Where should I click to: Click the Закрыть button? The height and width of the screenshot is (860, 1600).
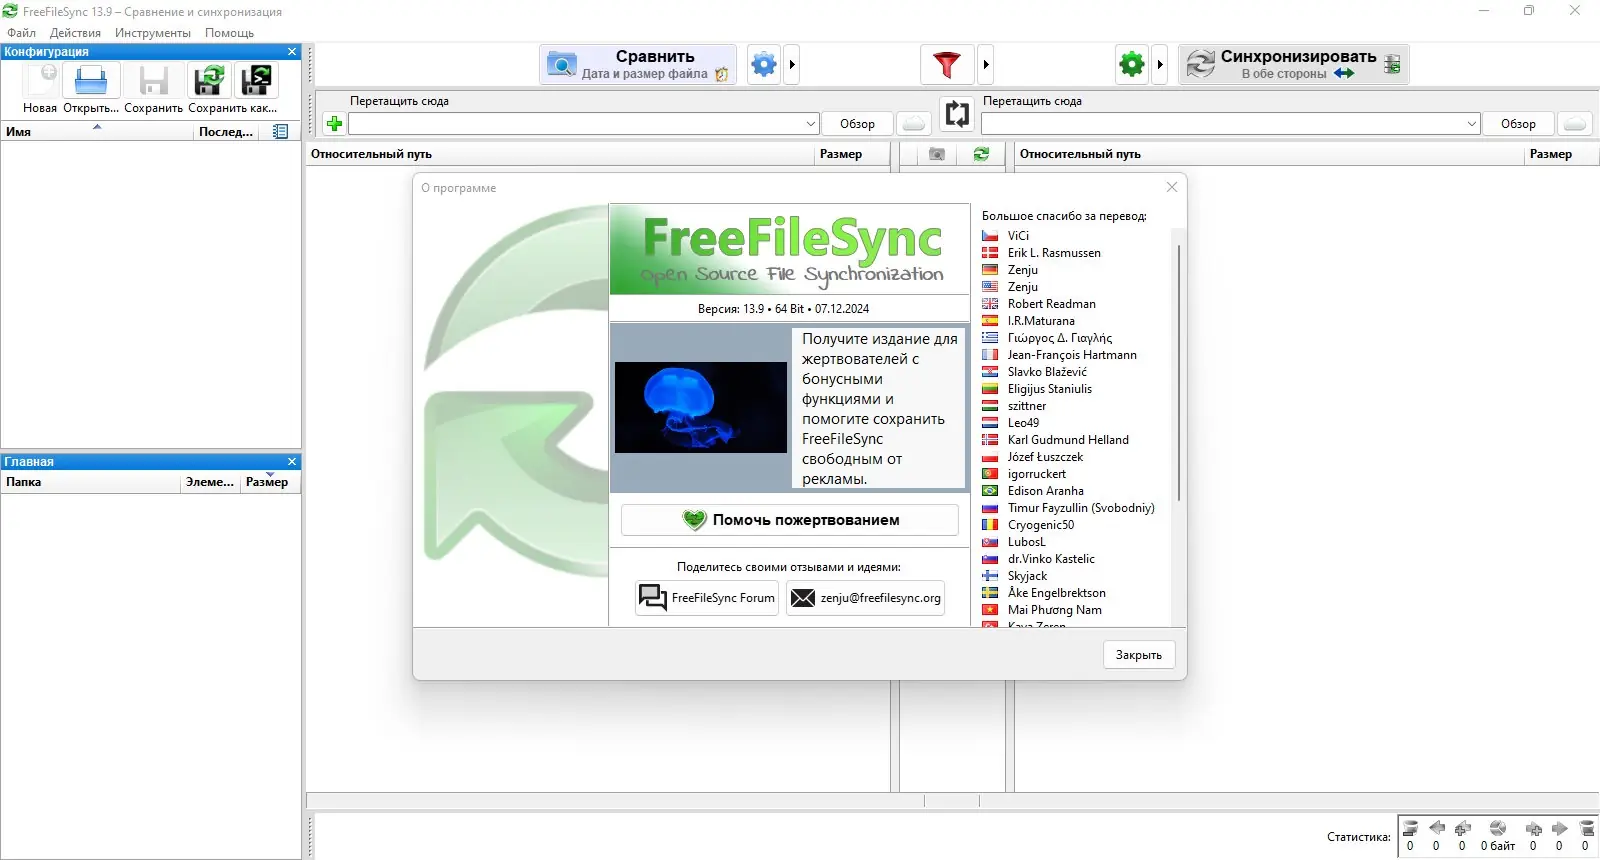click(x=1139, y=655)
